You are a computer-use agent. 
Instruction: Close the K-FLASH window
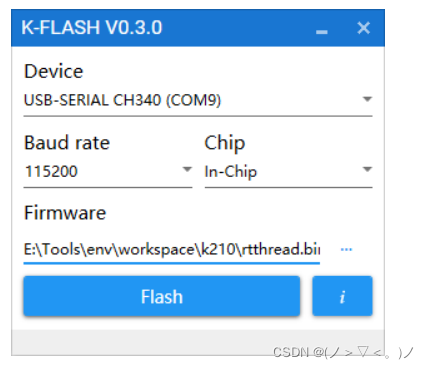(x=363, y=28)
